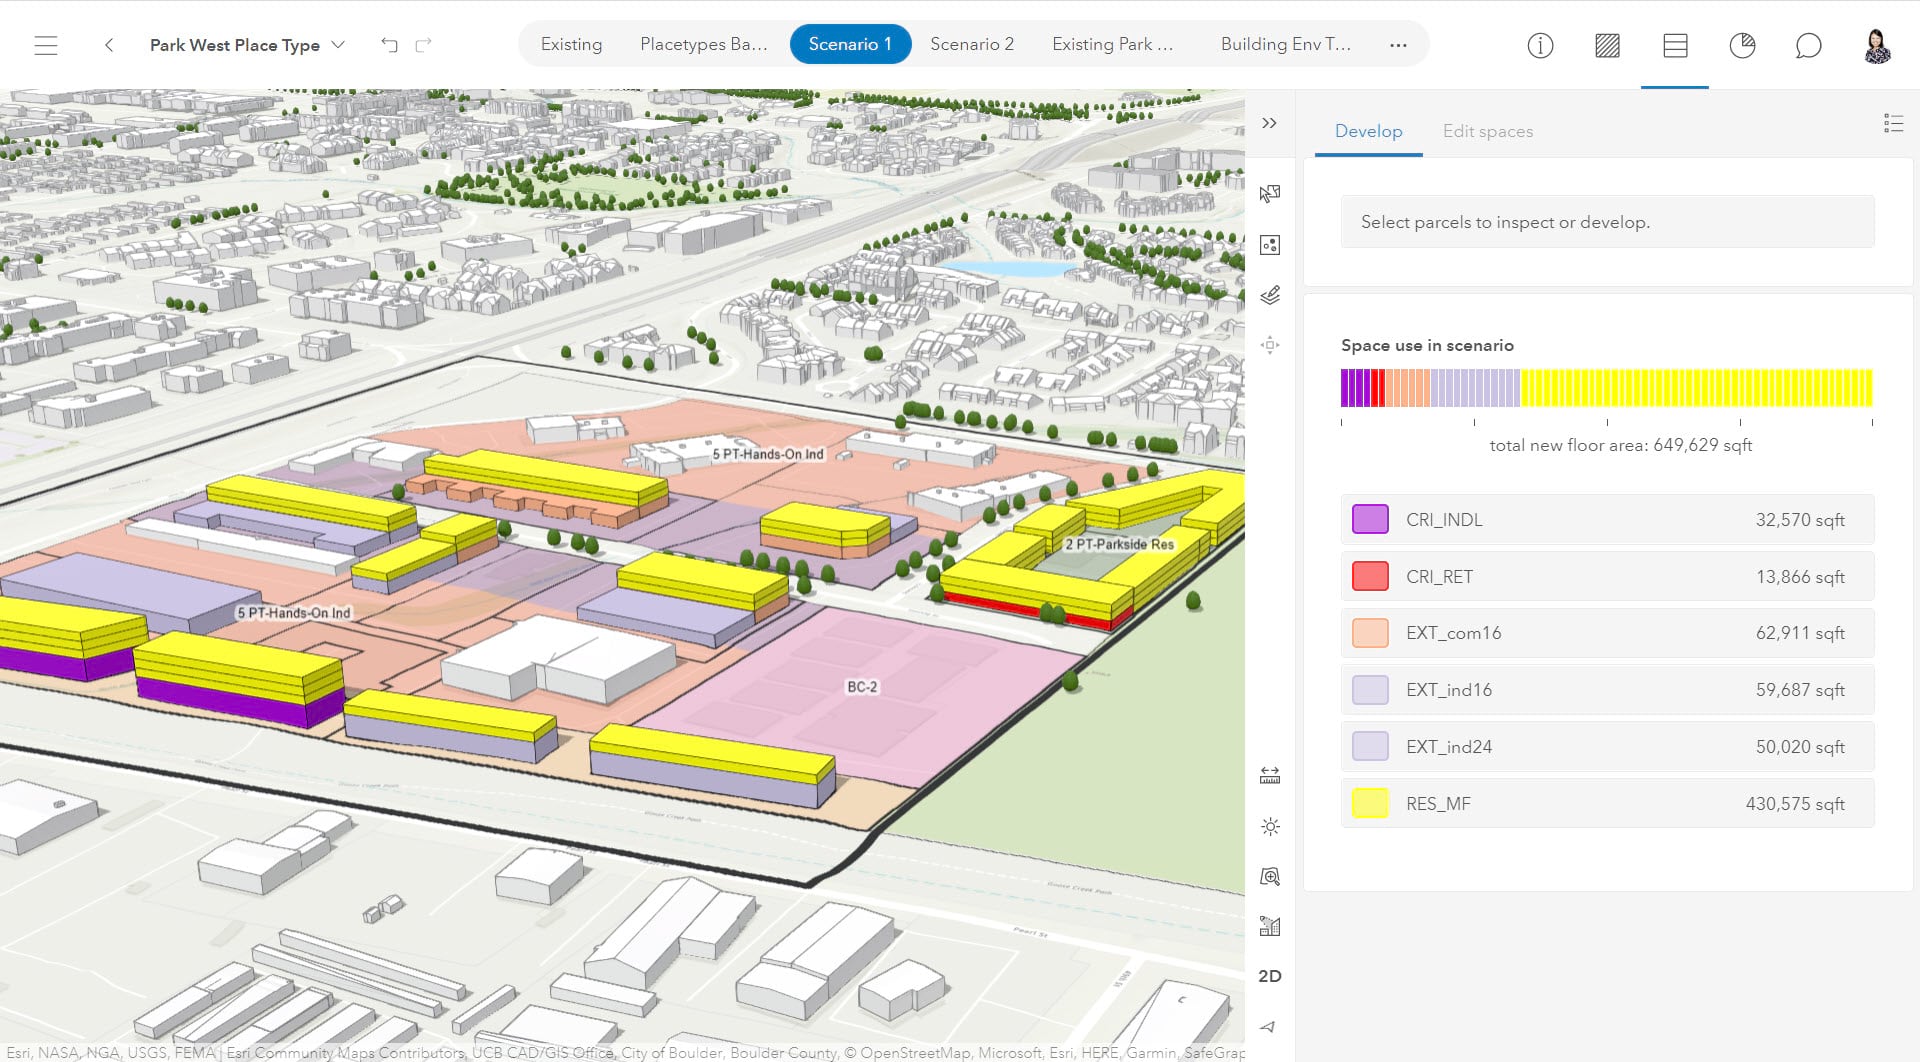
Task: Open the Park West Place Type dropdown
Action: click(339, 45)
